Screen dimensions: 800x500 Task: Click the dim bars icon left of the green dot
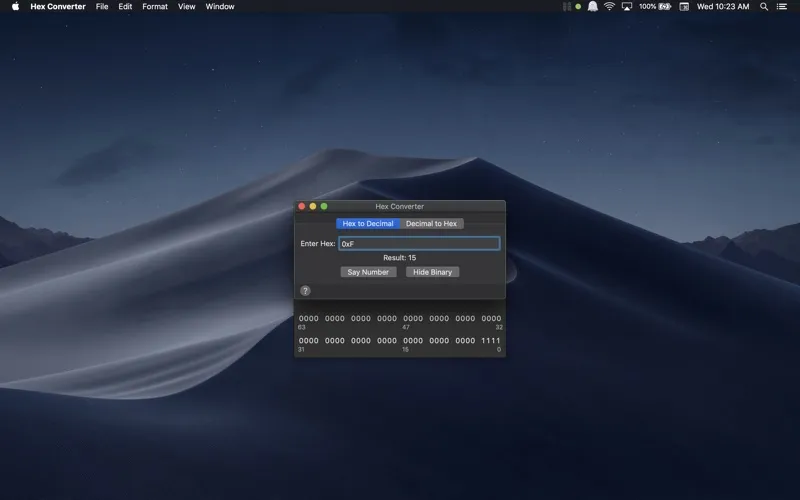point(566,7)
